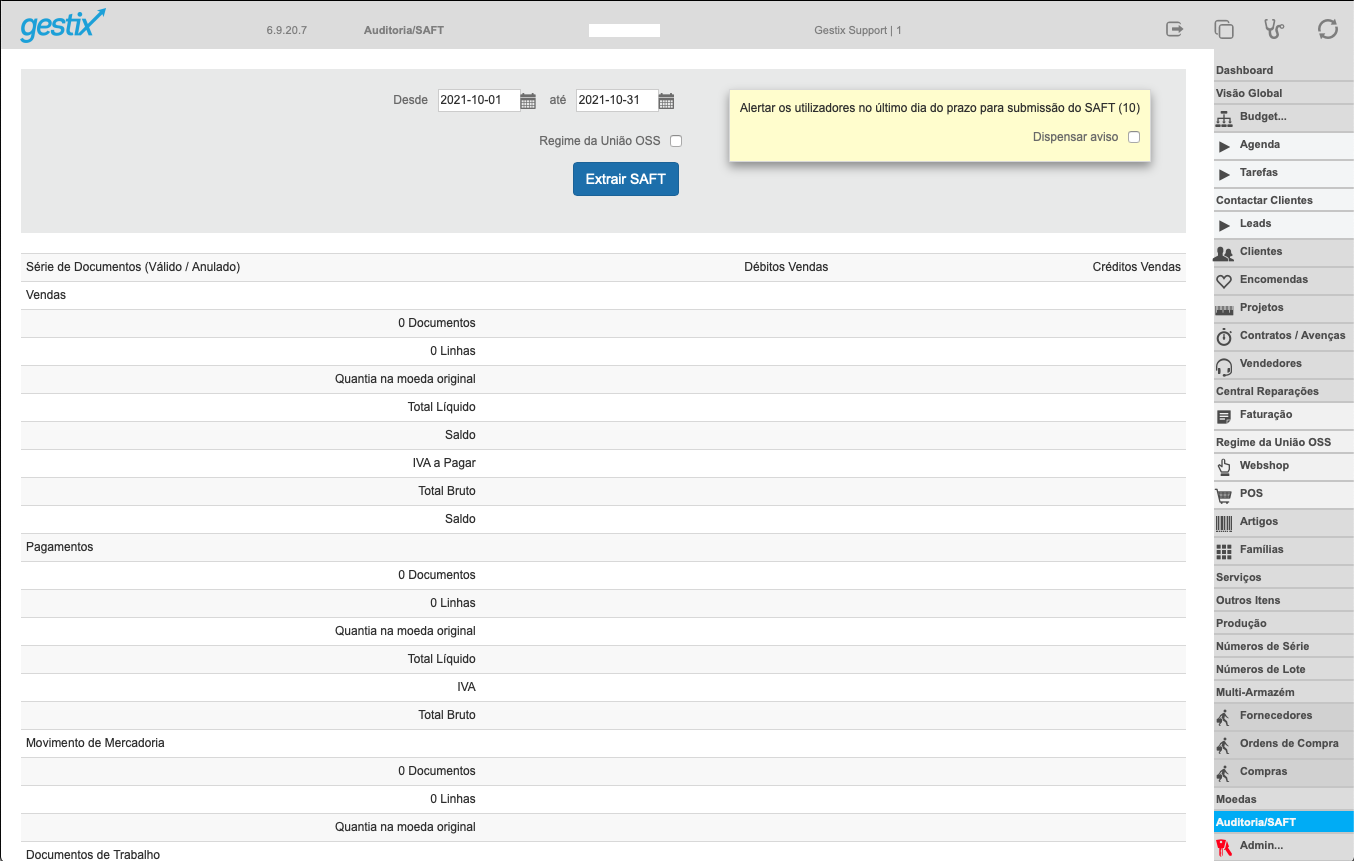The height and width of the screenshot is (861, 1354).
Task: Click Gestix Support | 1 in header
Action: (858, 31)
